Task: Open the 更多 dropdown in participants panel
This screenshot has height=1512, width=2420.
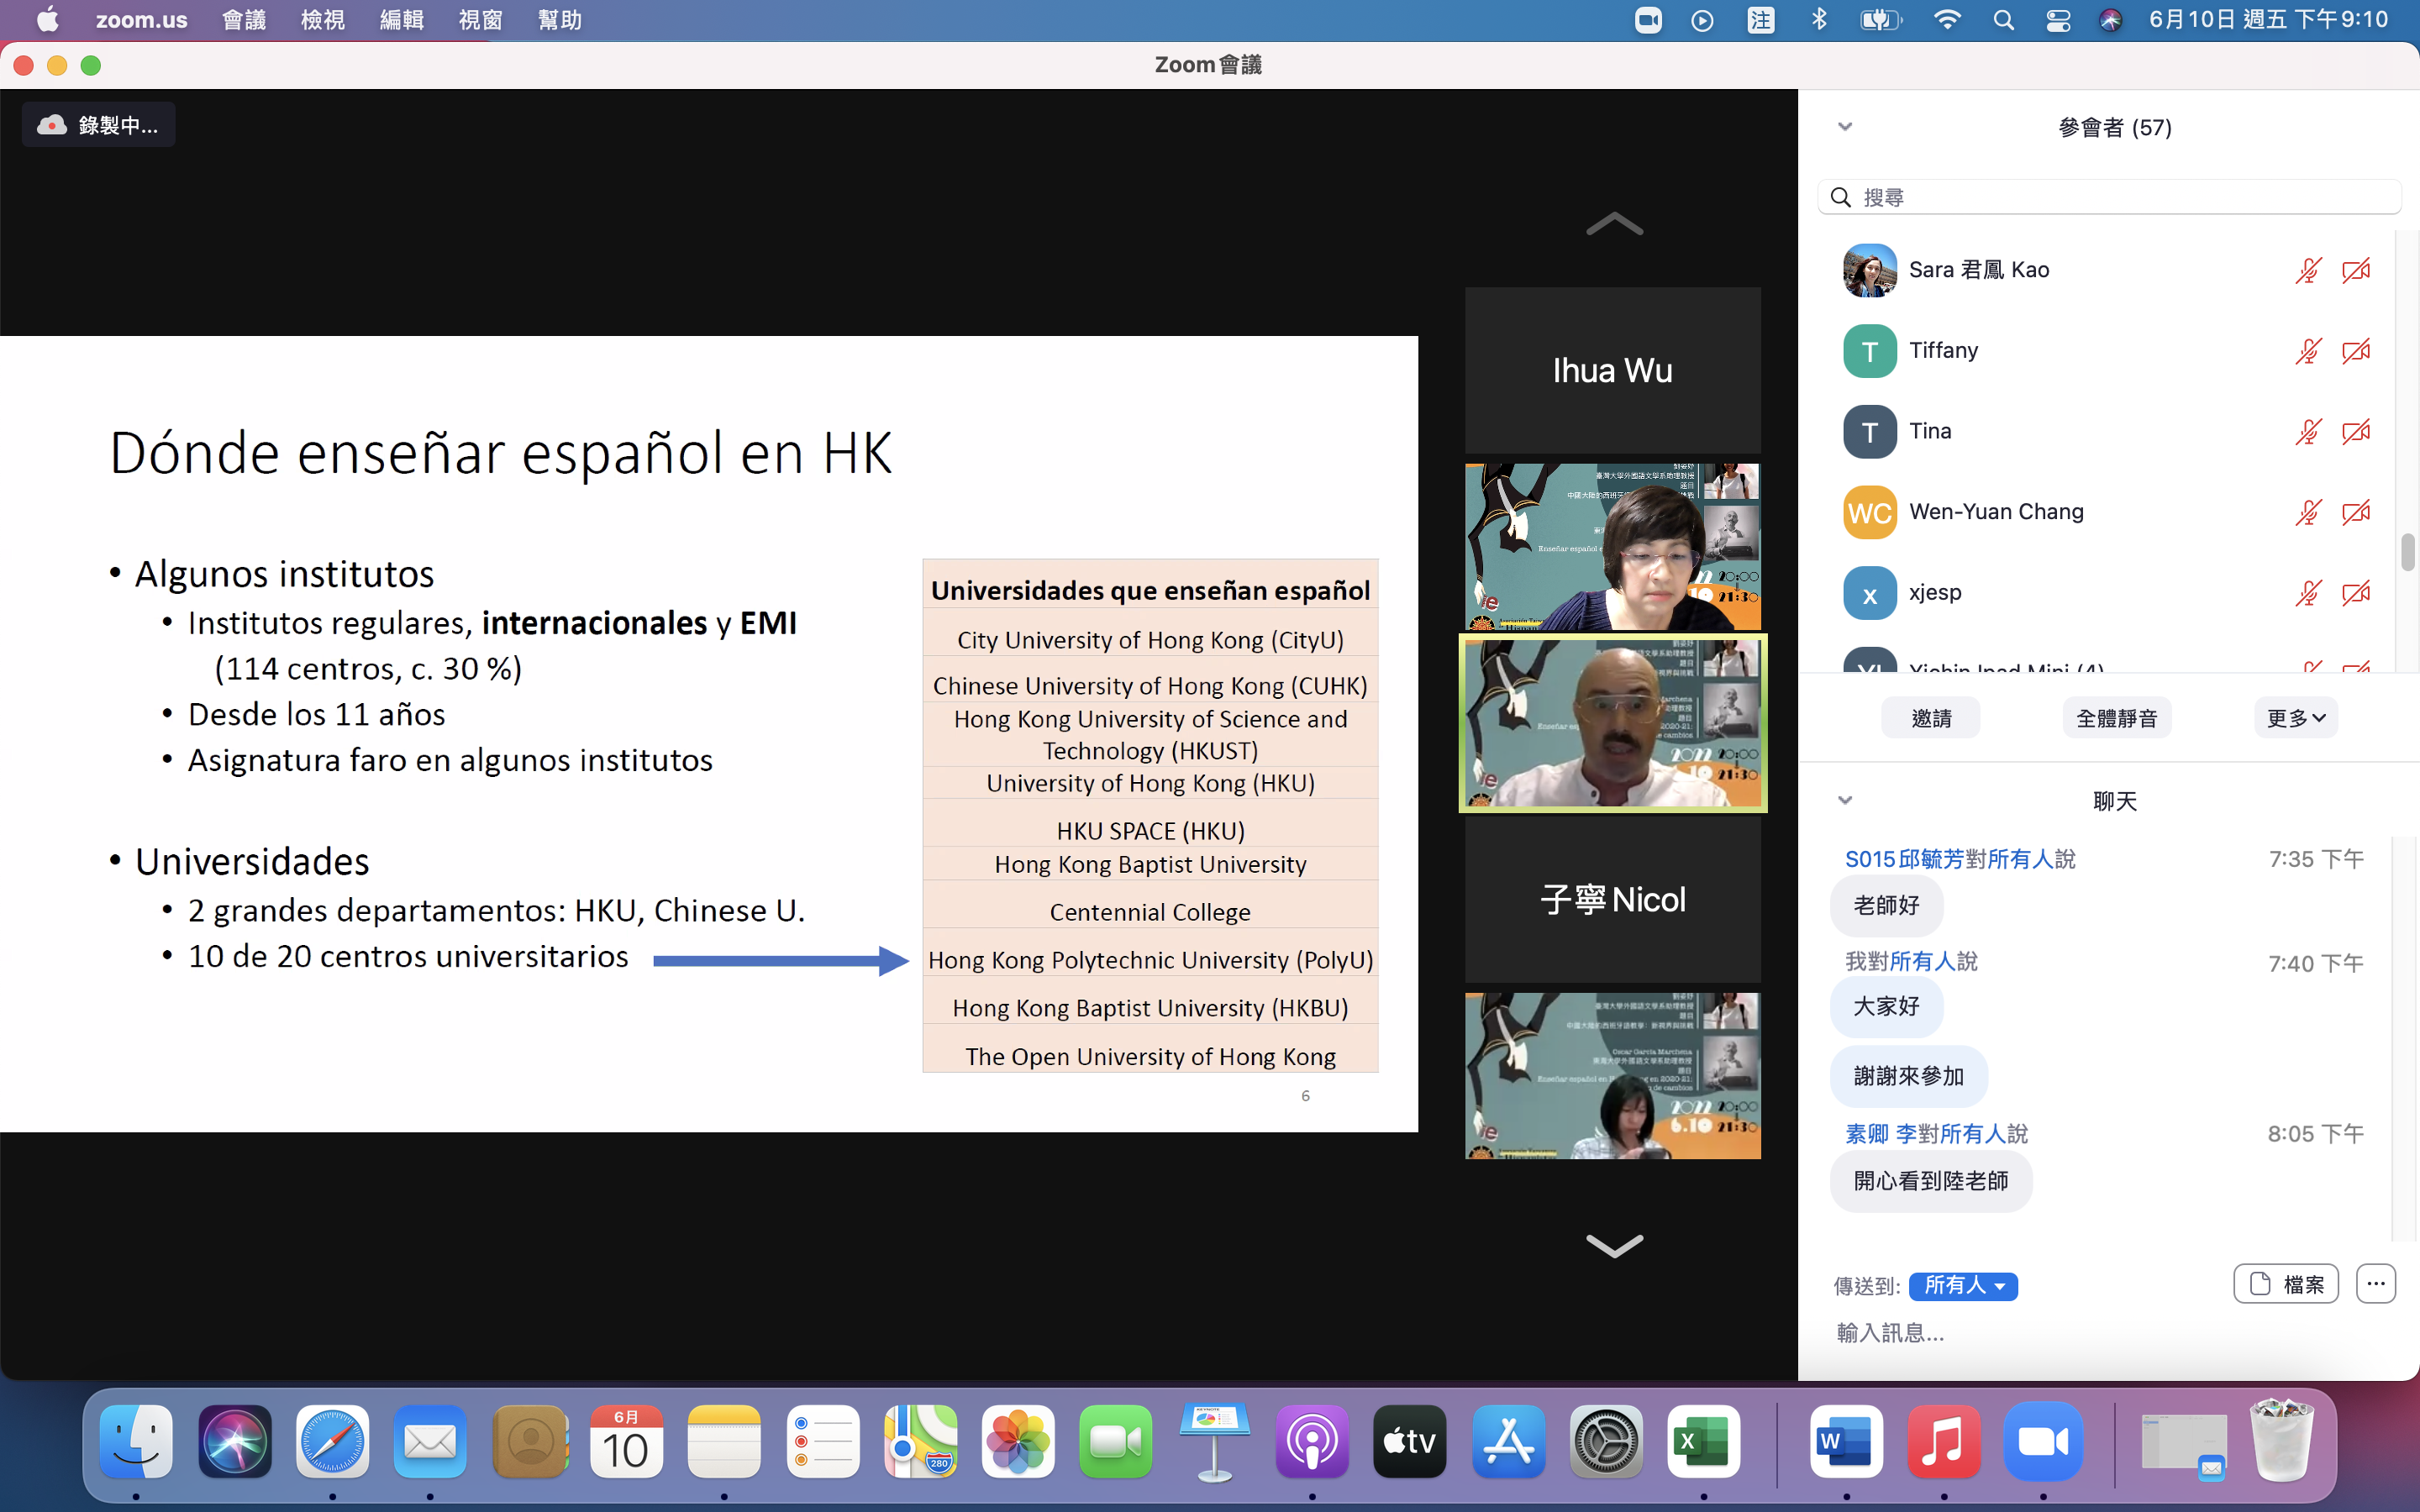Action: pyautogui.click(x=2295, y=718)
